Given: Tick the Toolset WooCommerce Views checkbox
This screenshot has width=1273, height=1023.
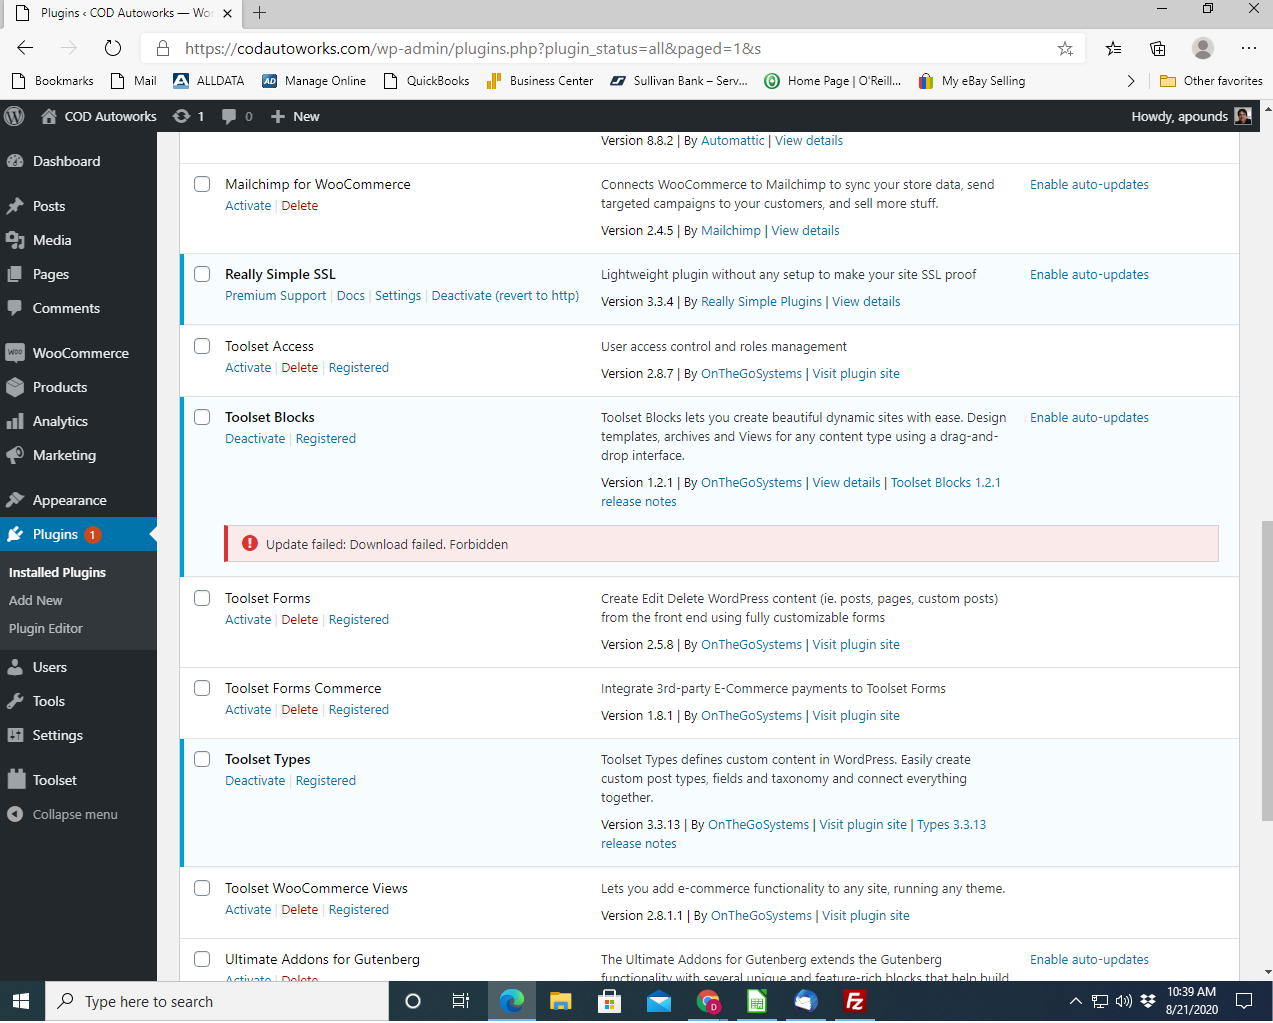Looking at the screenshot, I should pos(202,888).
